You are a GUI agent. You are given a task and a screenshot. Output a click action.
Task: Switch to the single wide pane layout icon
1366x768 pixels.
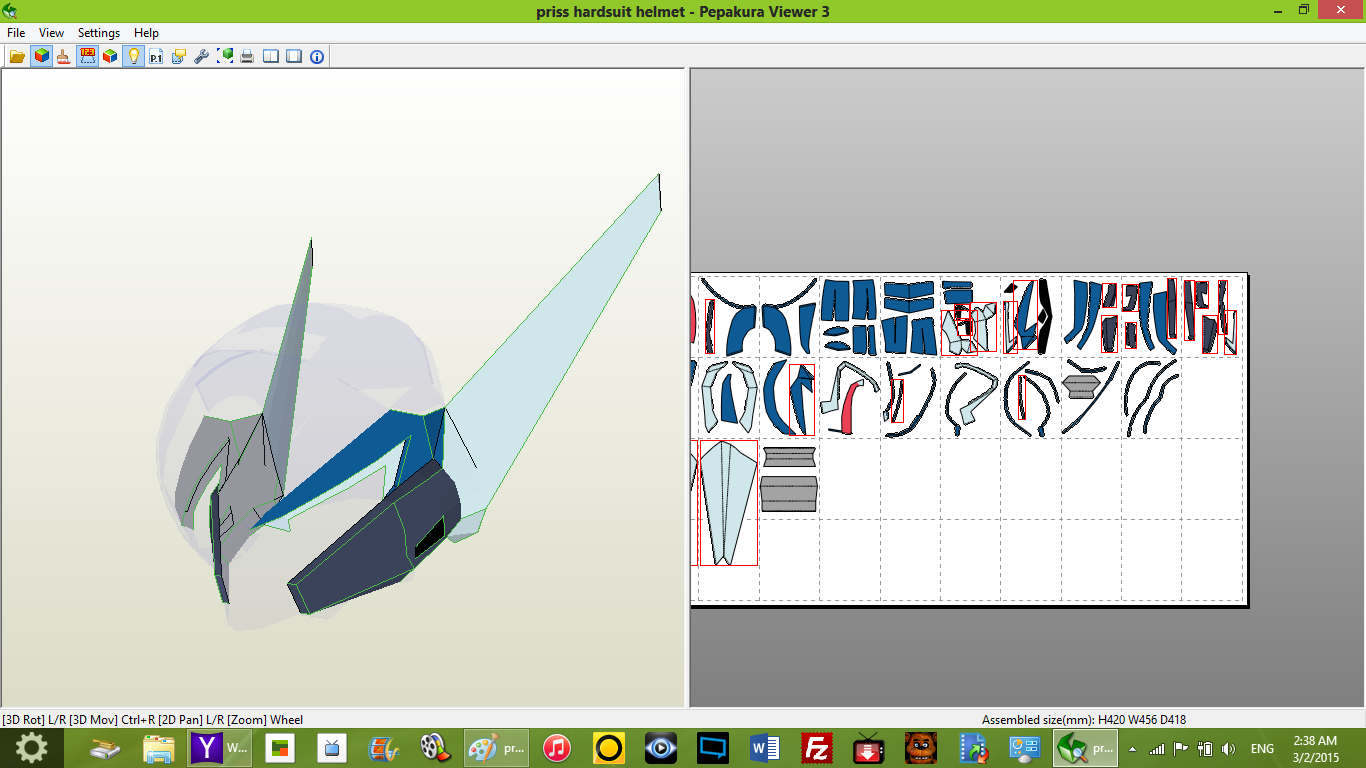tap(294, 56)
